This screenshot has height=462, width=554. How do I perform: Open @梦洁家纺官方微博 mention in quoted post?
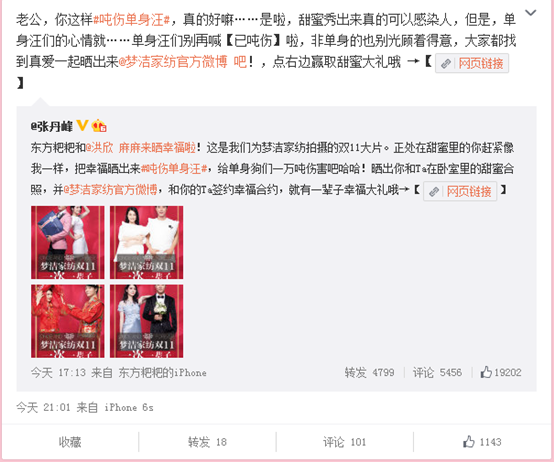[110, 190]
